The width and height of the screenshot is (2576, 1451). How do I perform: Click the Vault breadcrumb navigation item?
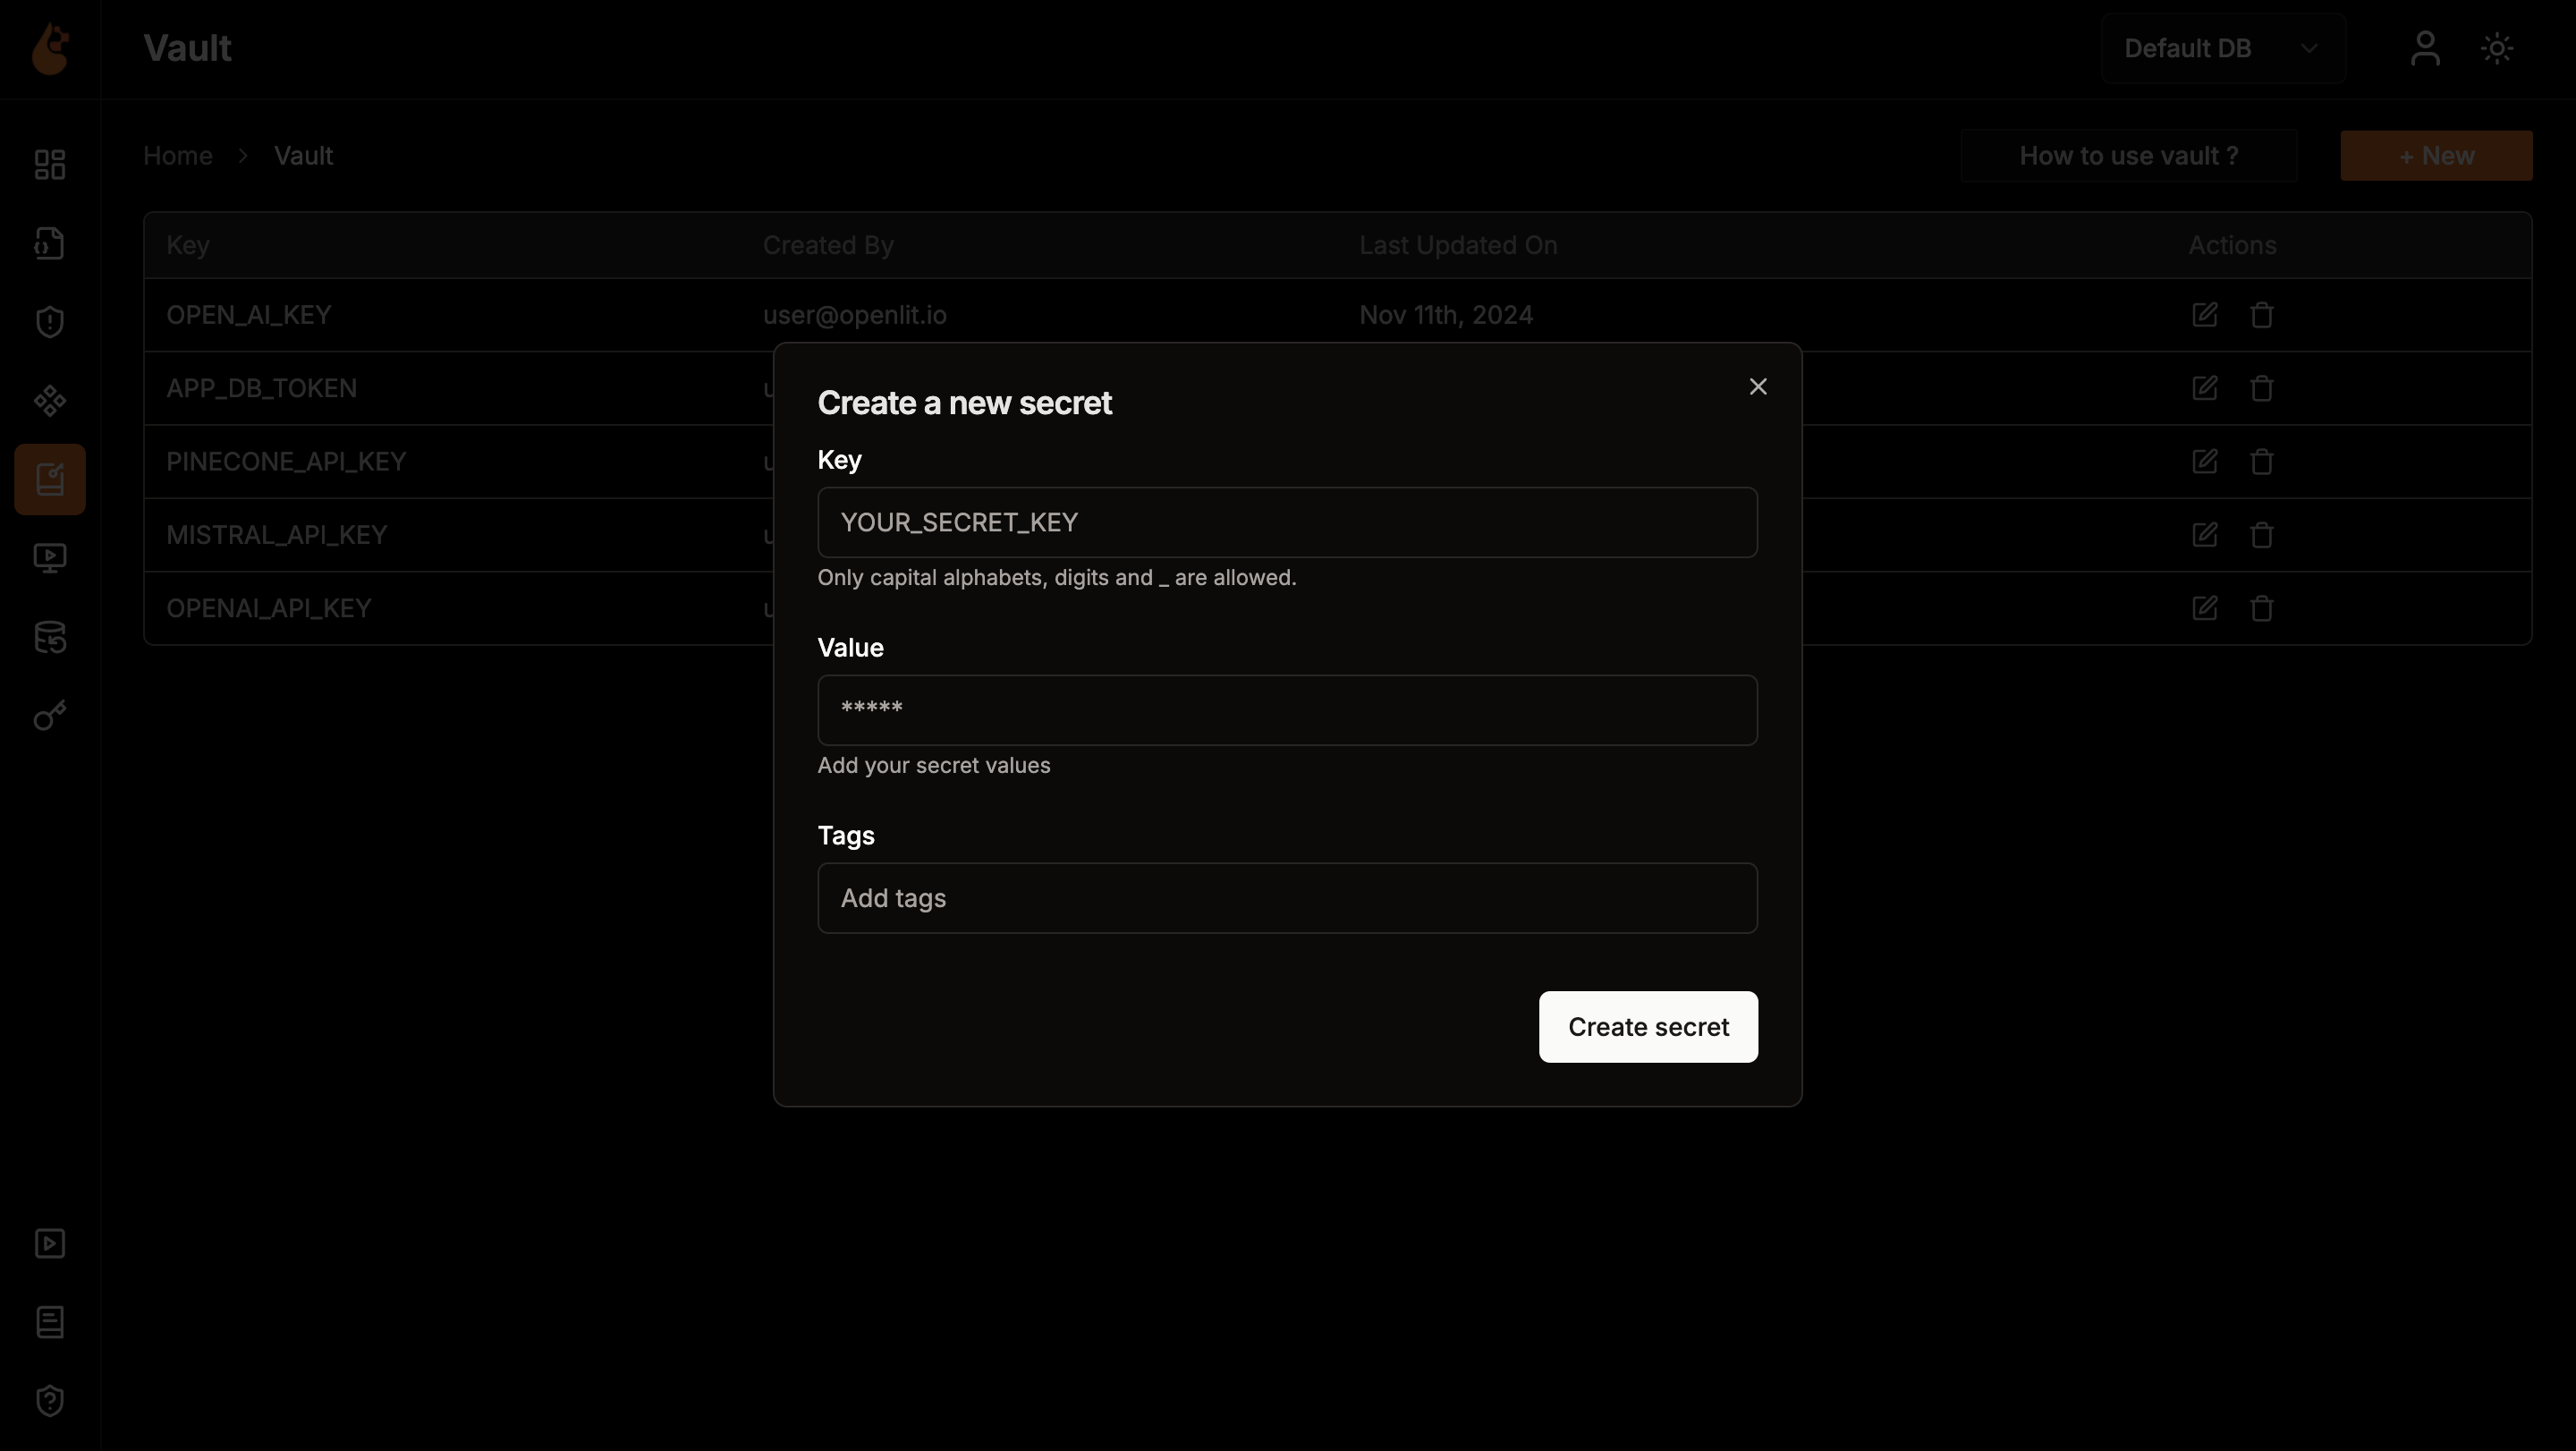pyautogui.click(x=302, y=156)
